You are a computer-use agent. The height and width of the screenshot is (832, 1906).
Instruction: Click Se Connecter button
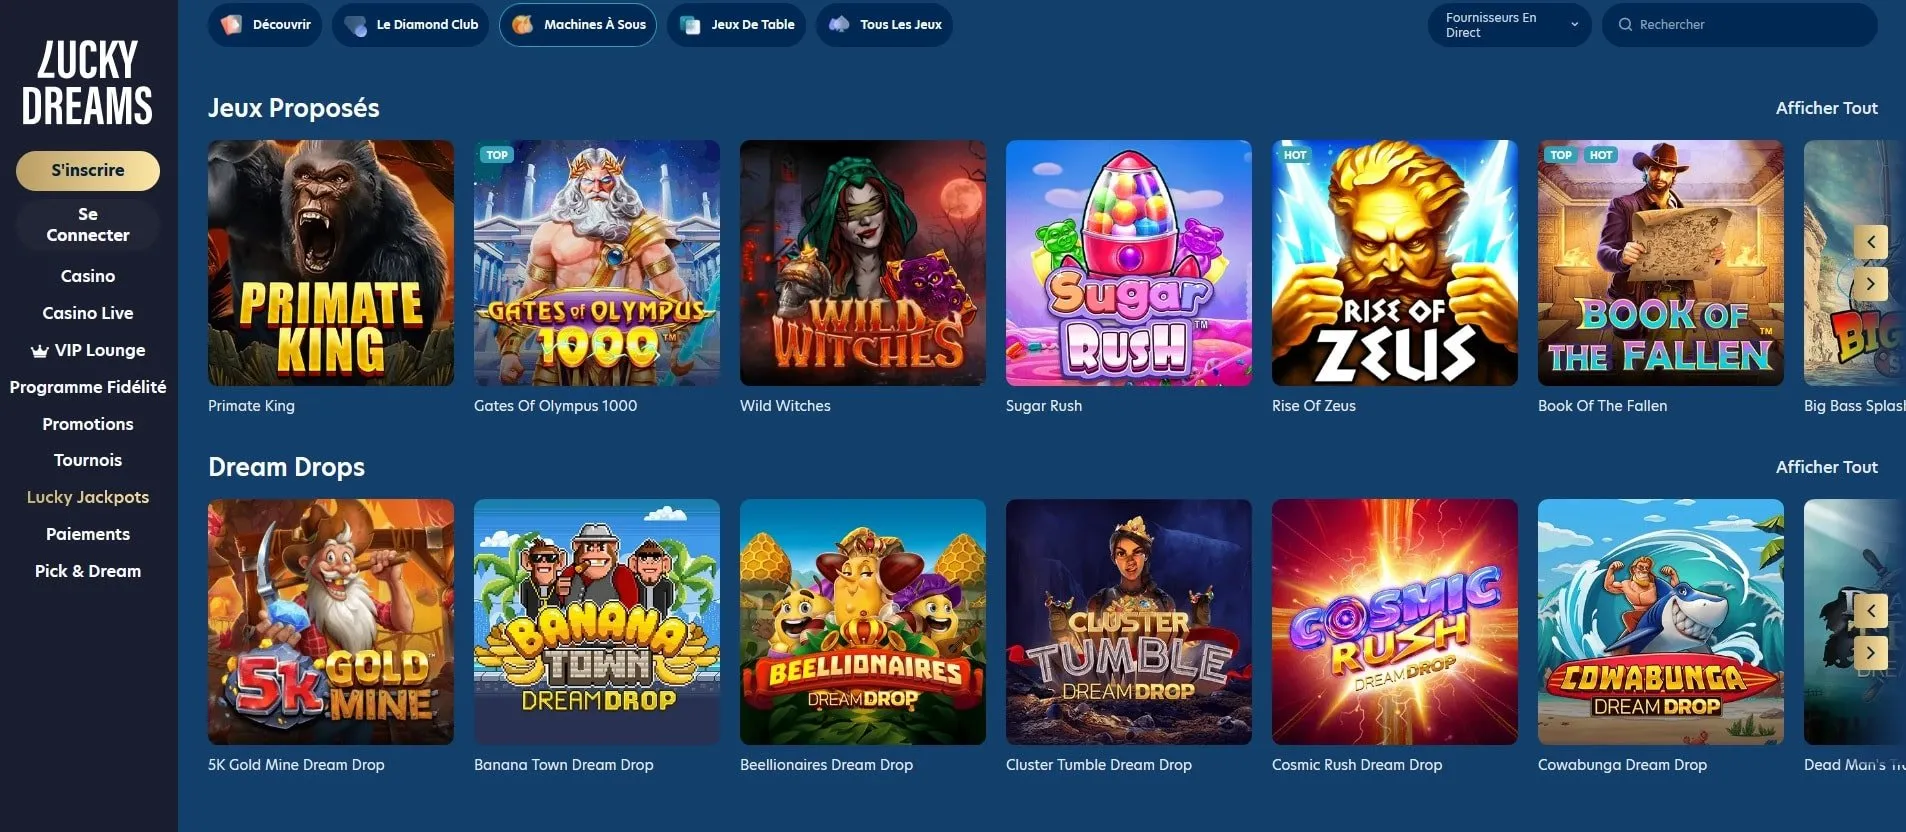(88, 225)
